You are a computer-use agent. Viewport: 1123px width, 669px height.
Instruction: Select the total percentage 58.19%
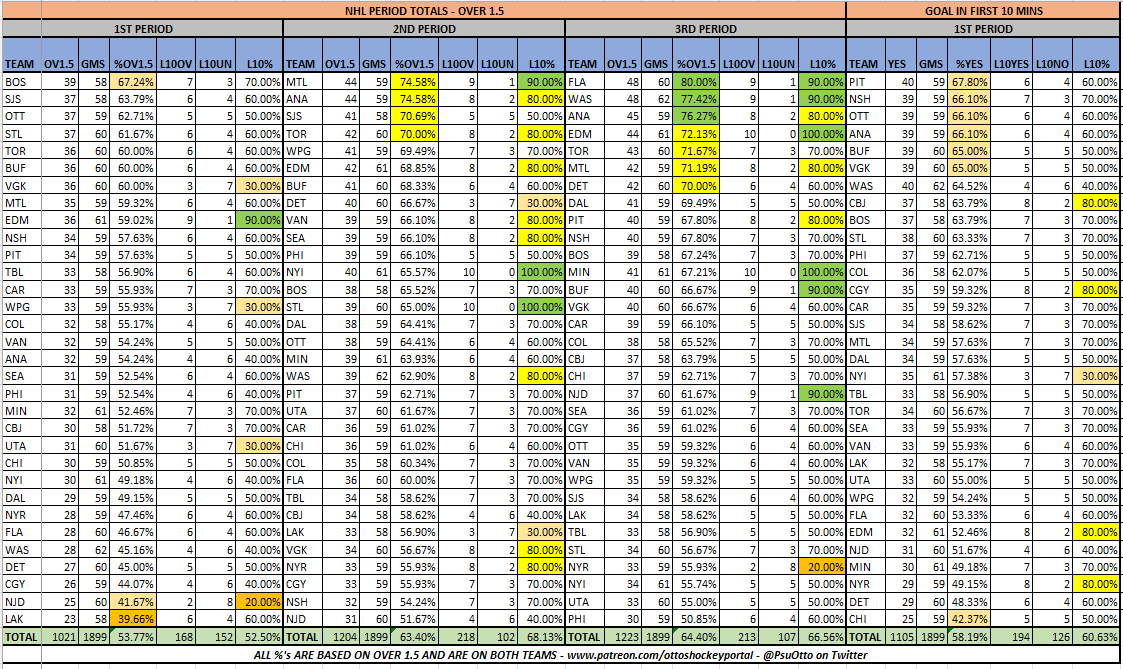(x=969, y=637)
